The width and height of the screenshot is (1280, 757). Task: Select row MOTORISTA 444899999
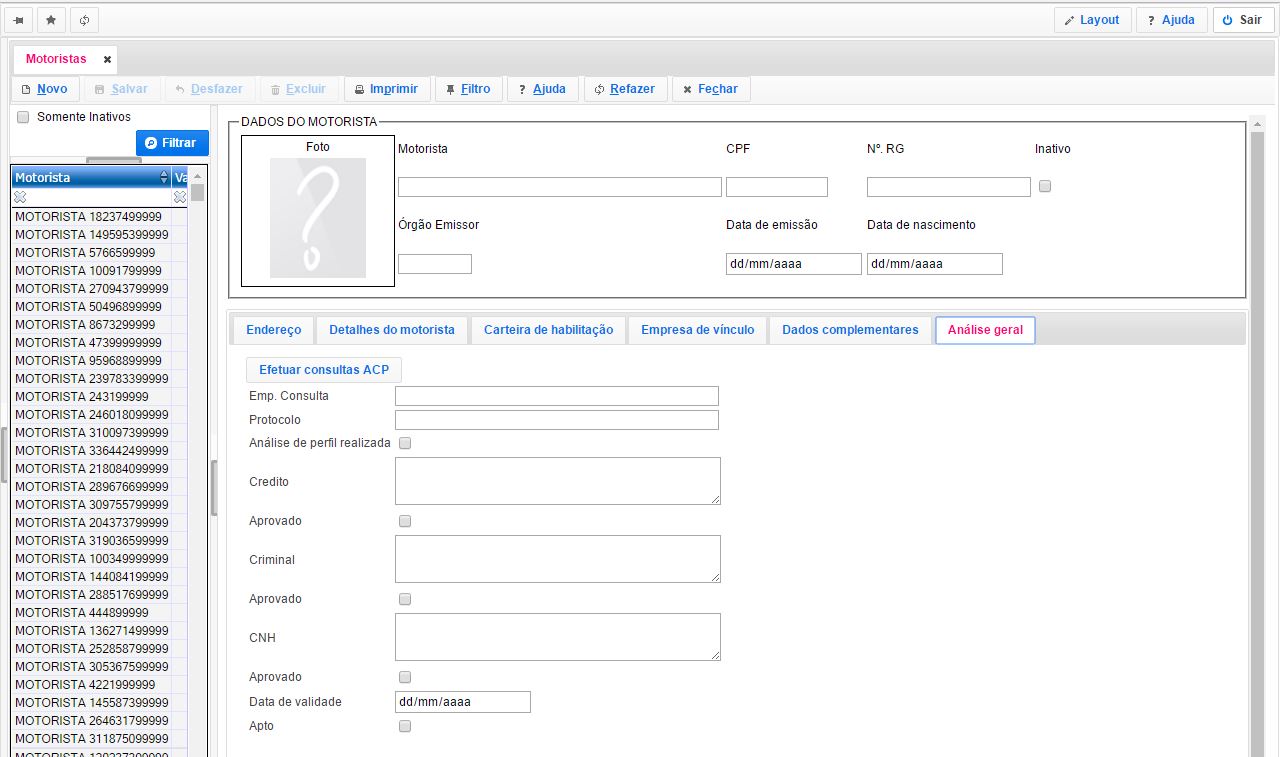coord(99,613)
